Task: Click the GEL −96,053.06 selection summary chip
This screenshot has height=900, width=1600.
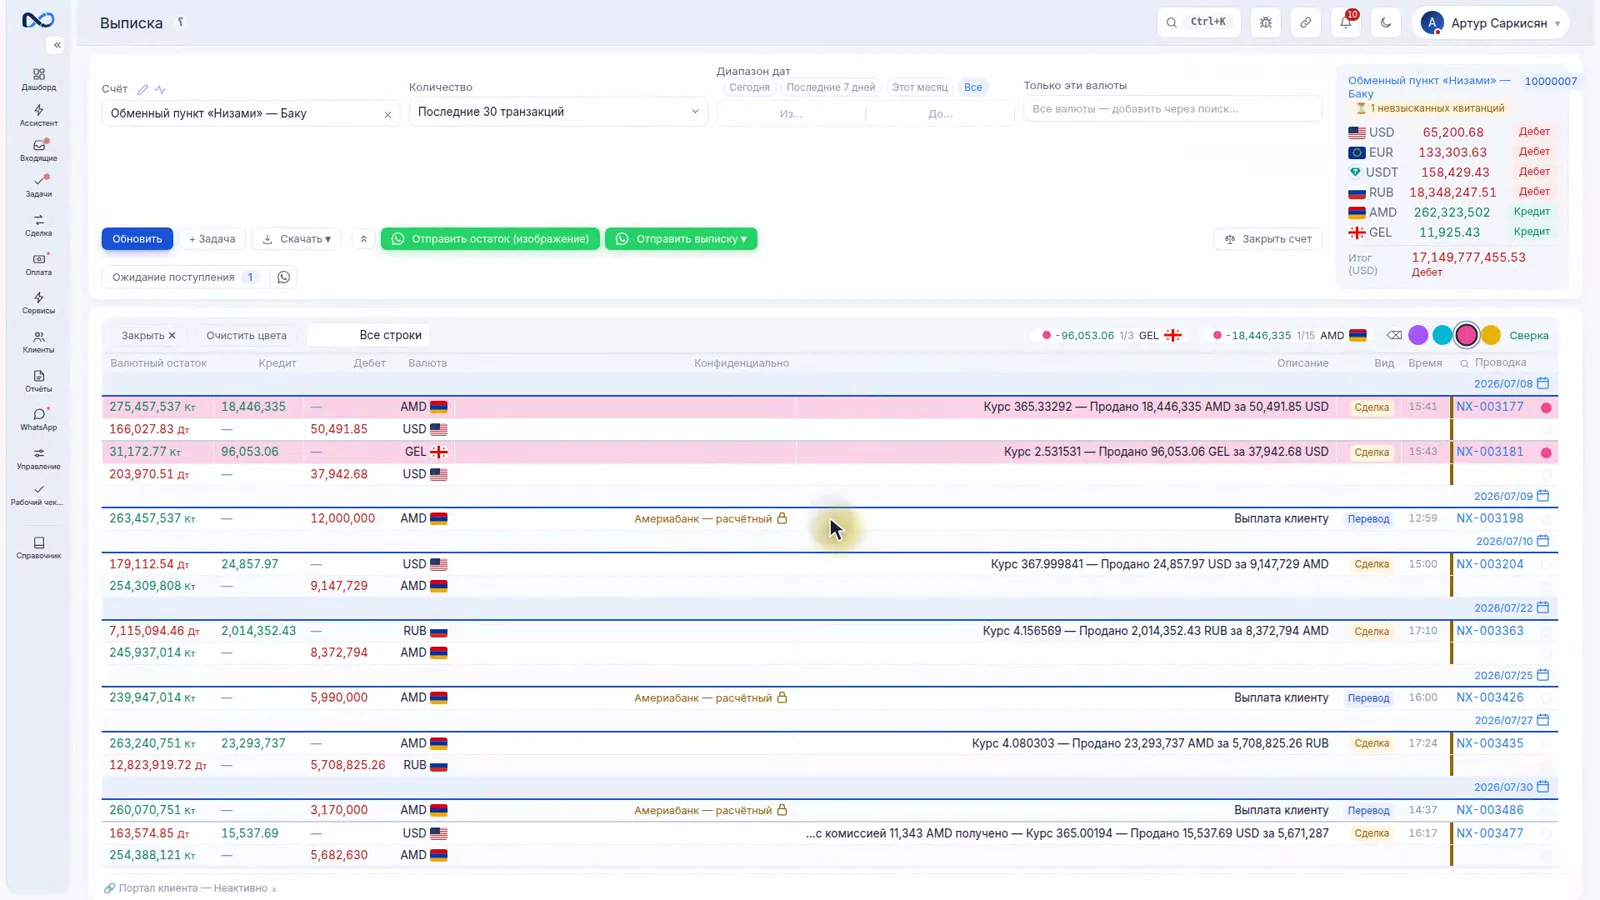Action: pyautogui.click(x=1111, y=335)
